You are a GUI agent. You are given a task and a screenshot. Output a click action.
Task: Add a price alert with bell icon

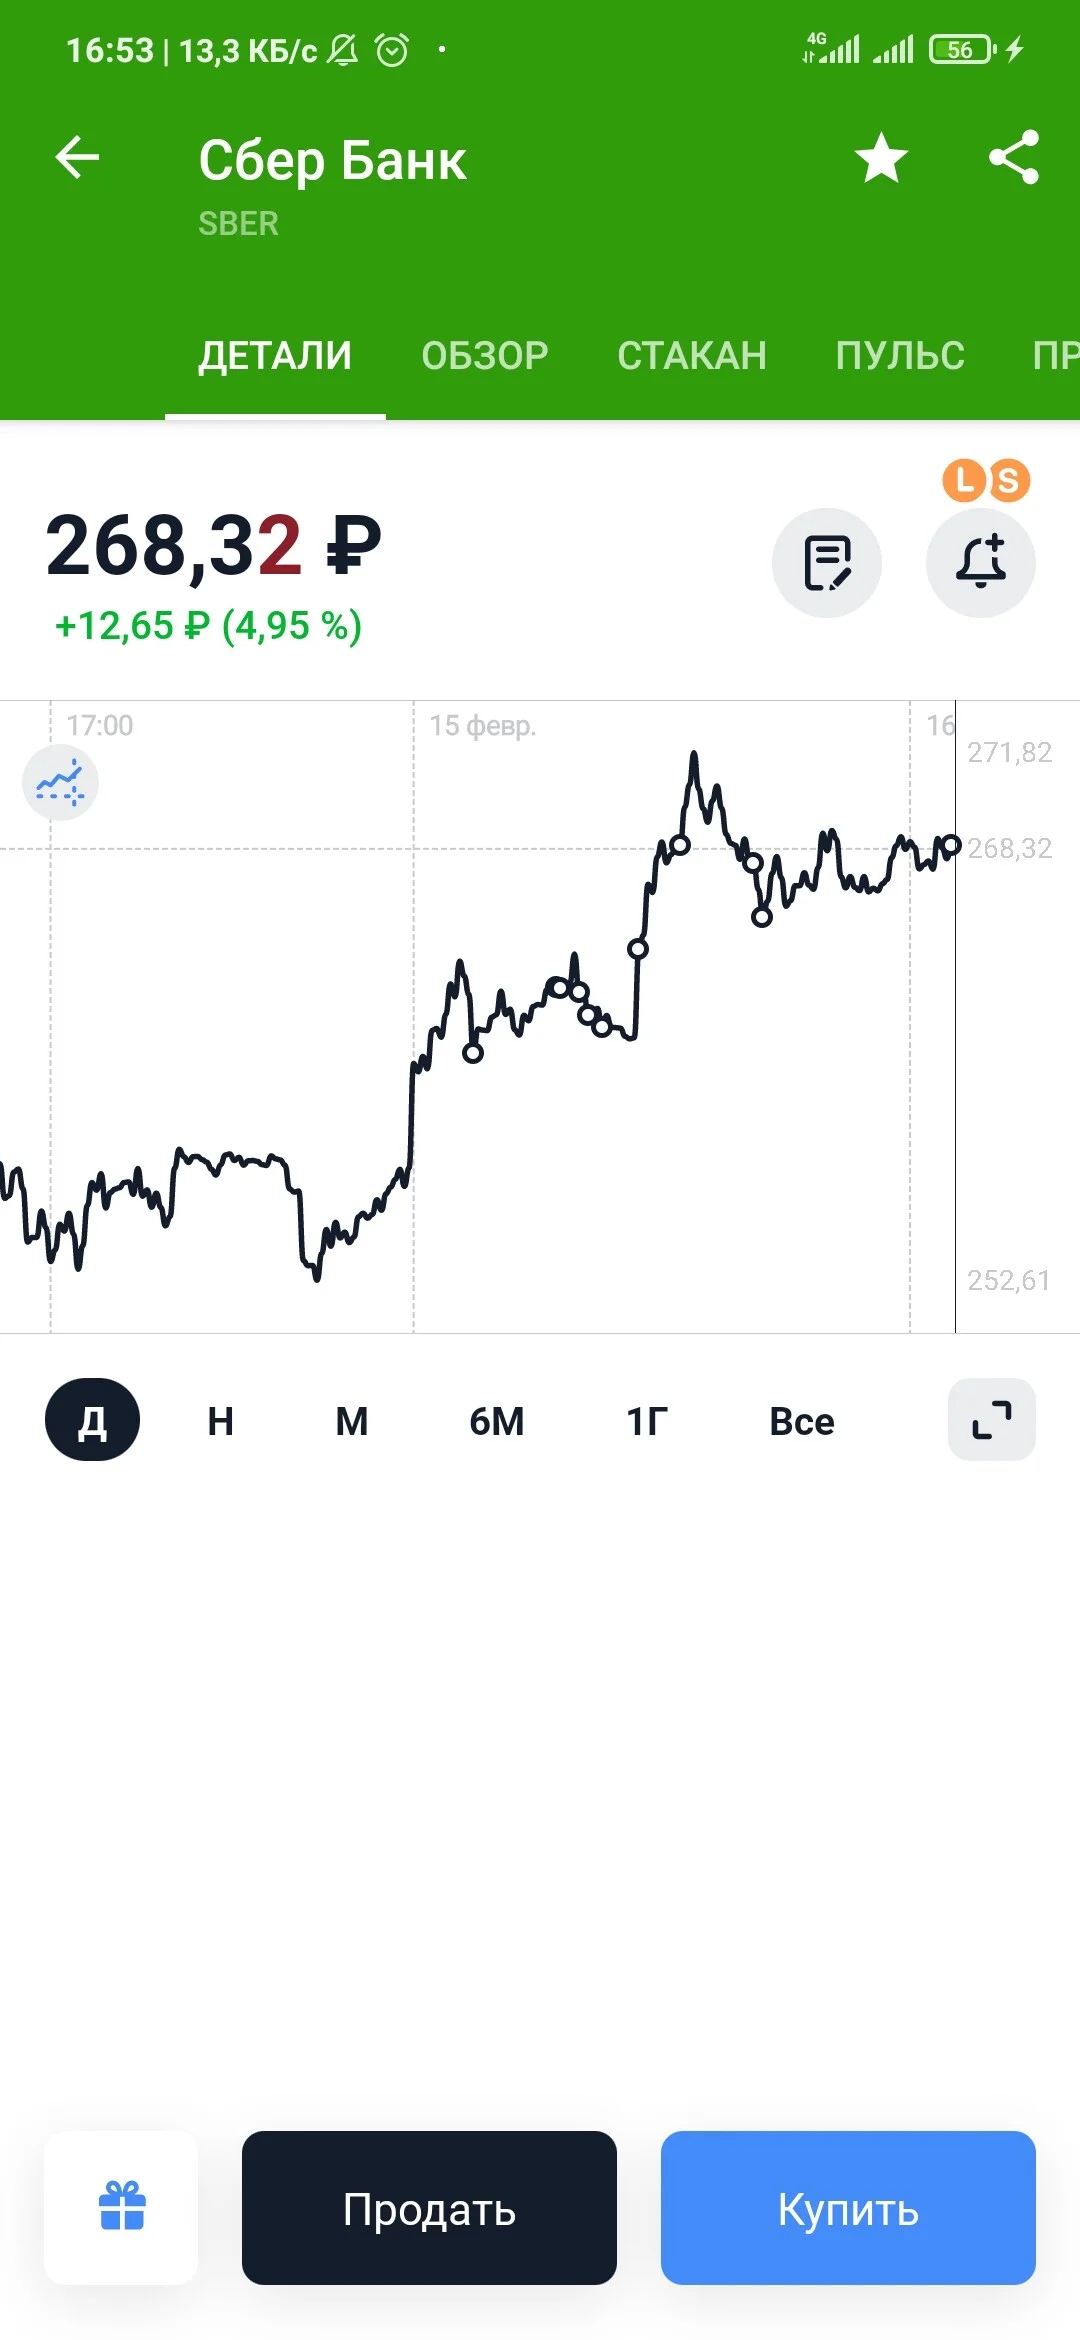981,563
